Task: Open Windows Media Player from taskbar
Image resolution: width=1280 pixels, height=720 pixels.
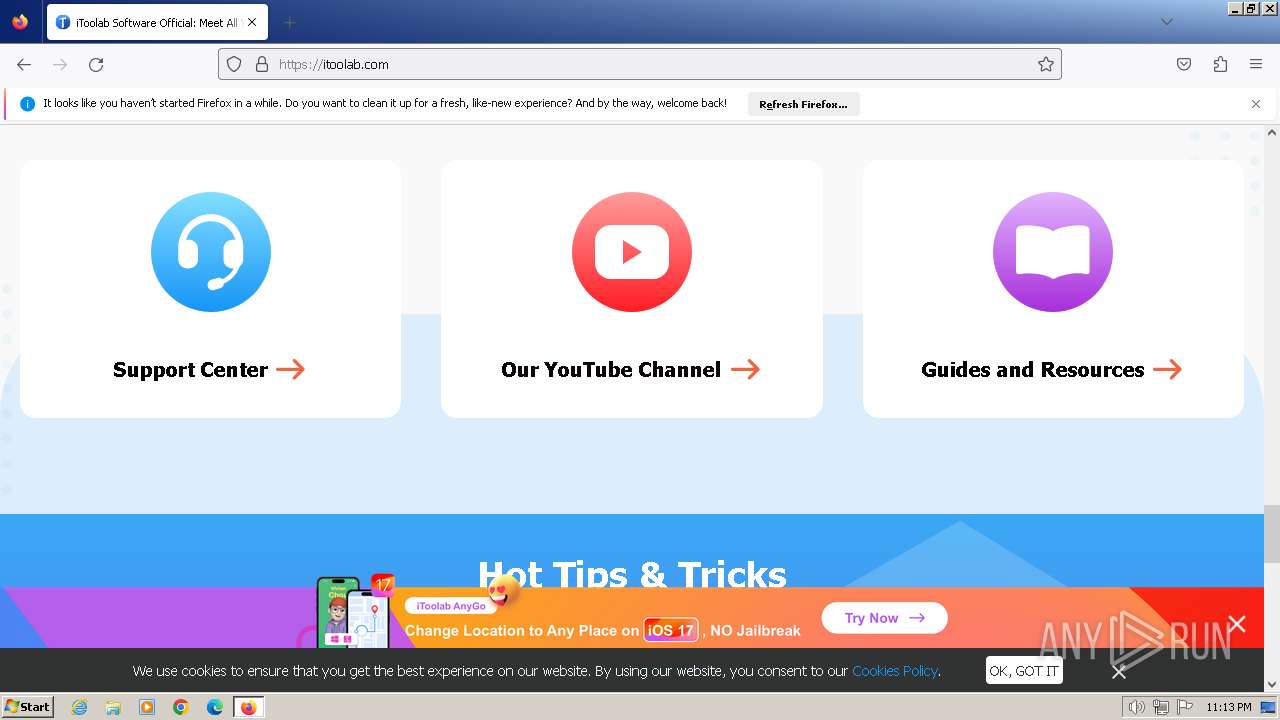Action: [x=147, y=707]
